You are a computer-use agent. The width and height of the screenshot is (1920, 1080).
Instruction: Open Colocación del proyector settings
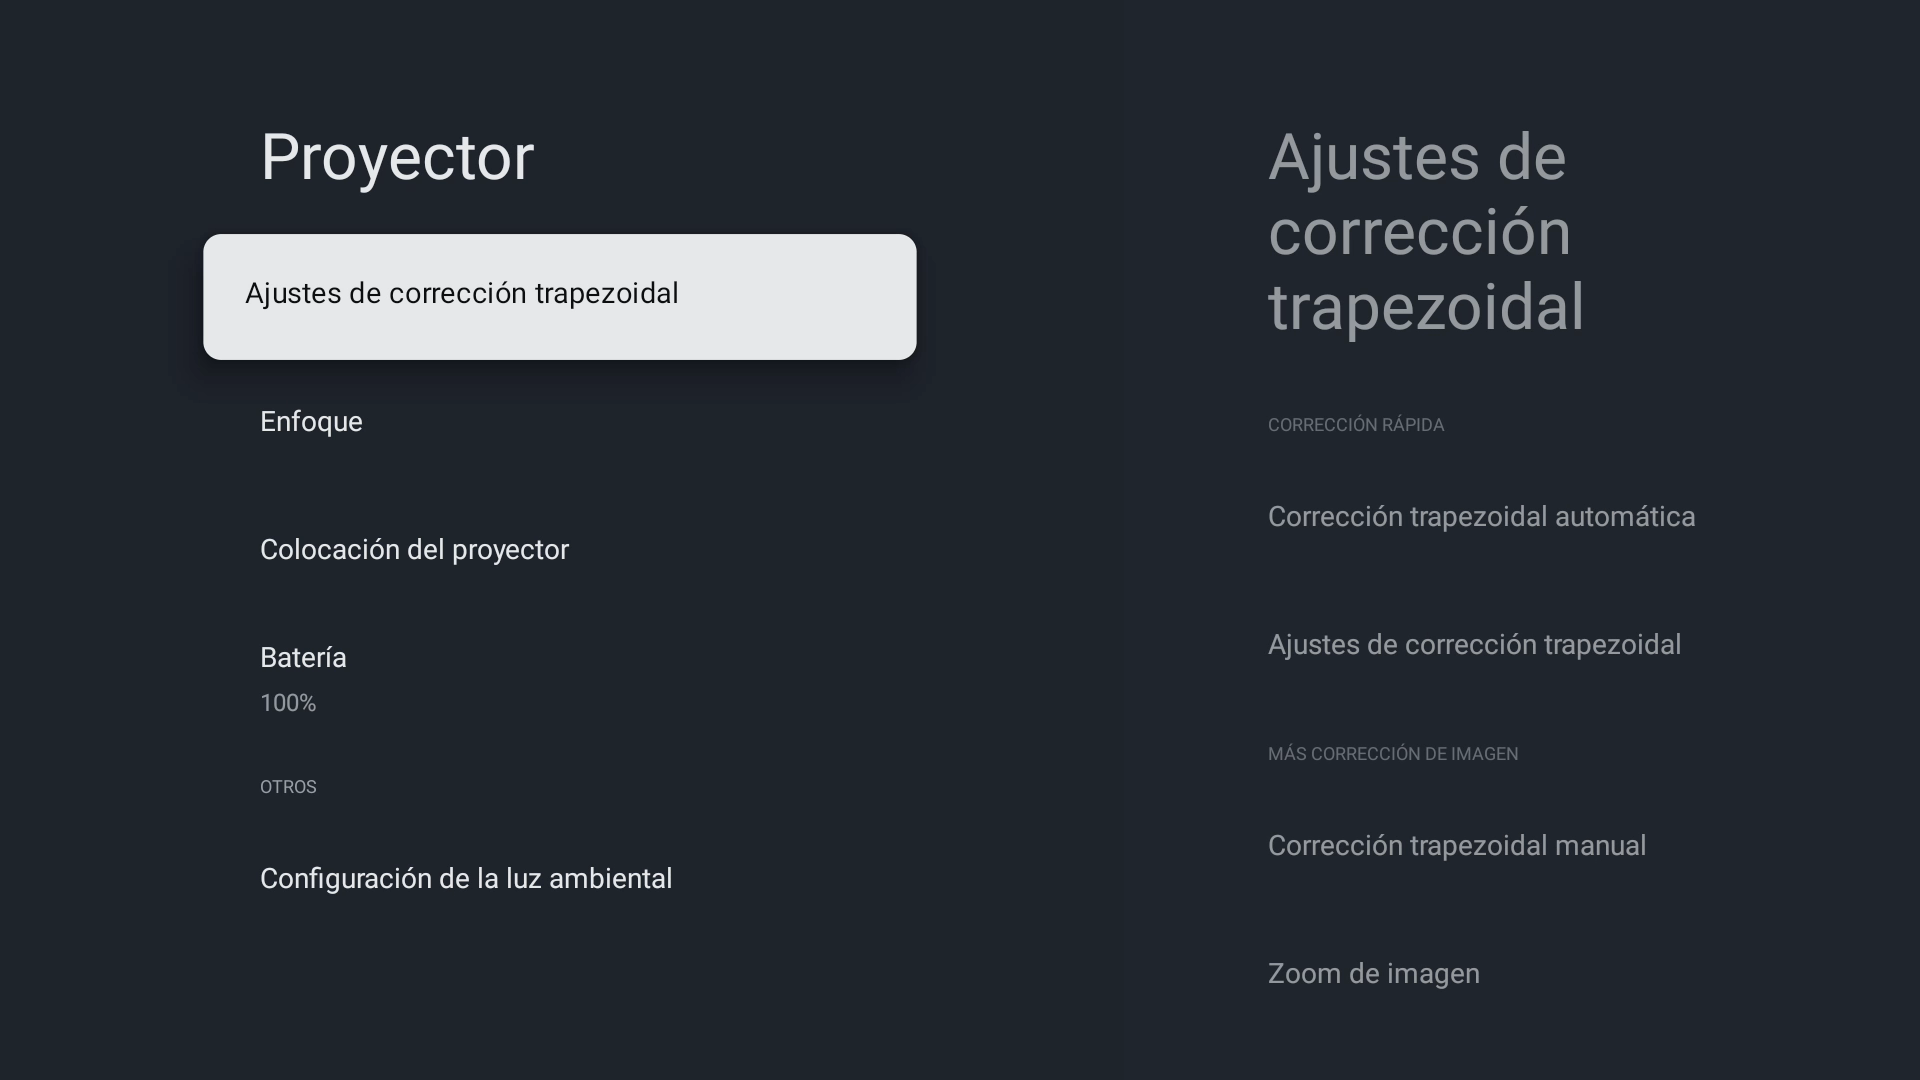(x=414, y=550)
